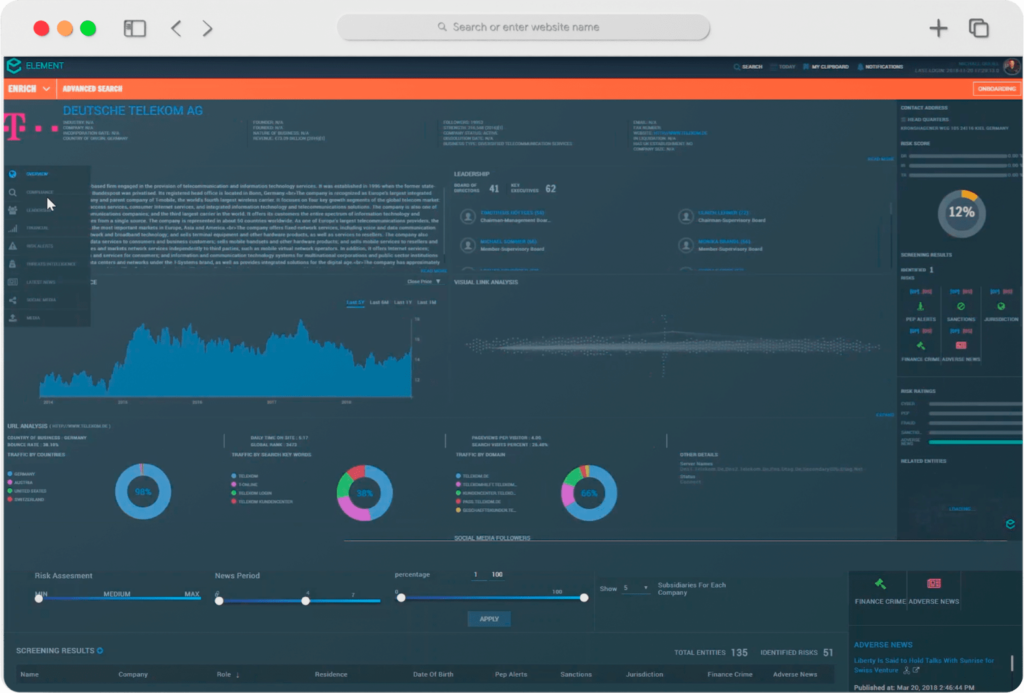Click the Element logo icon
Viewport: 1024px width, 693px height.
click(14, 65)
